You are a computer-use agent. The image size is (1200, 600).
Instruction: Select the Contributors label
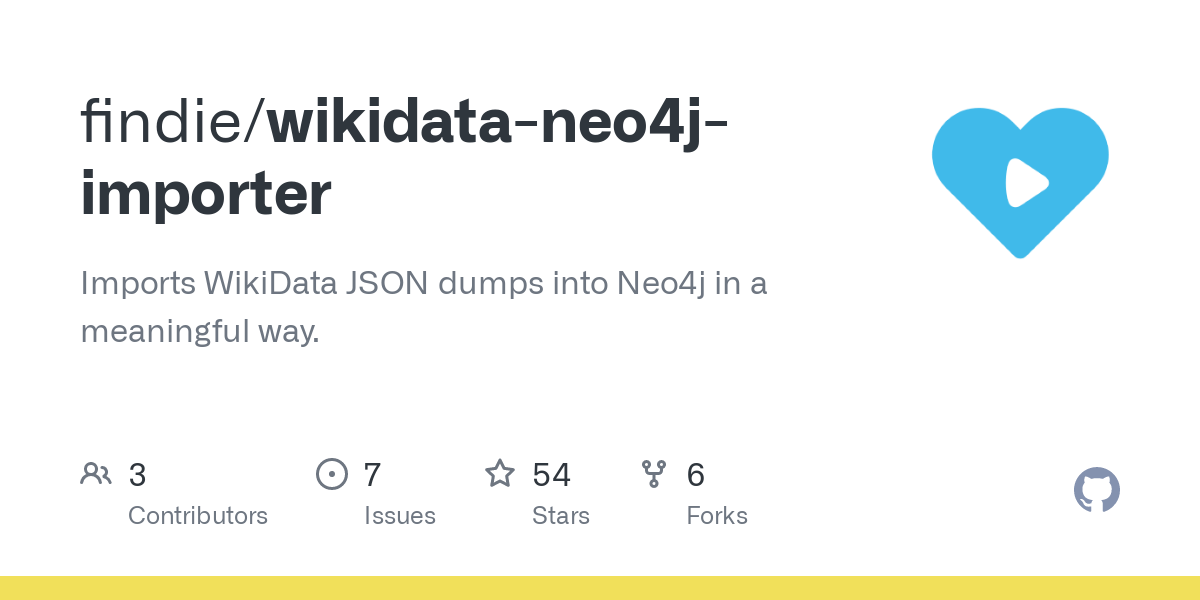tap(198, 516)
